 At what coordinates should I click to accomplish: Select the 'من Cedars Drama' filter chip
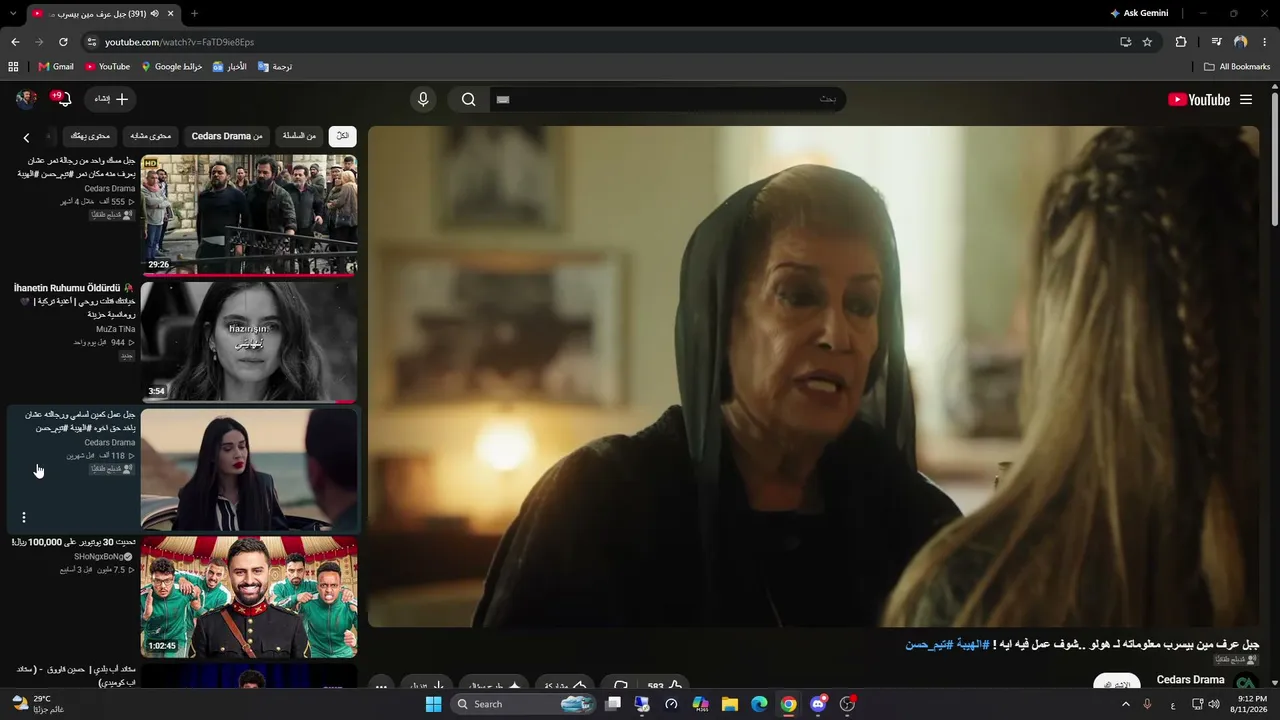pyautogui.click(x=227, y=136)
